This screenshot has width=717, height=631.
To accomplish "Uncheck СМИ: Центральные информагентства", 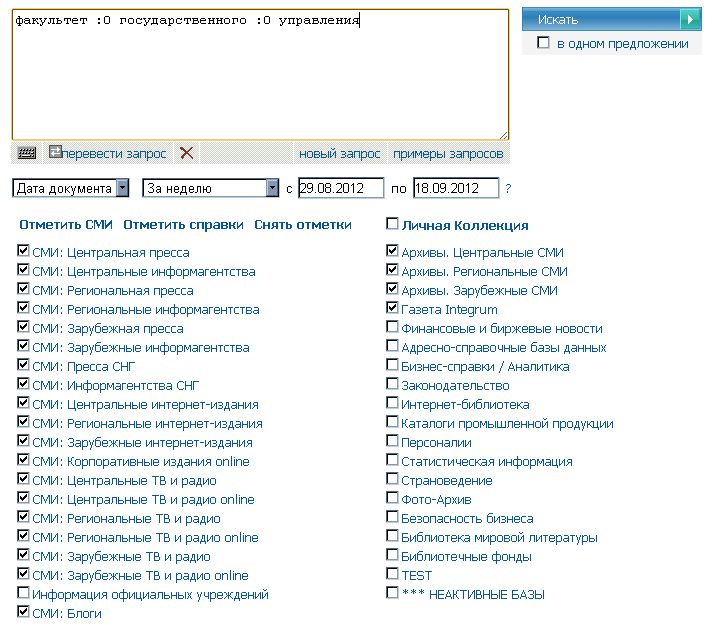I will click(x=23, y=270).
